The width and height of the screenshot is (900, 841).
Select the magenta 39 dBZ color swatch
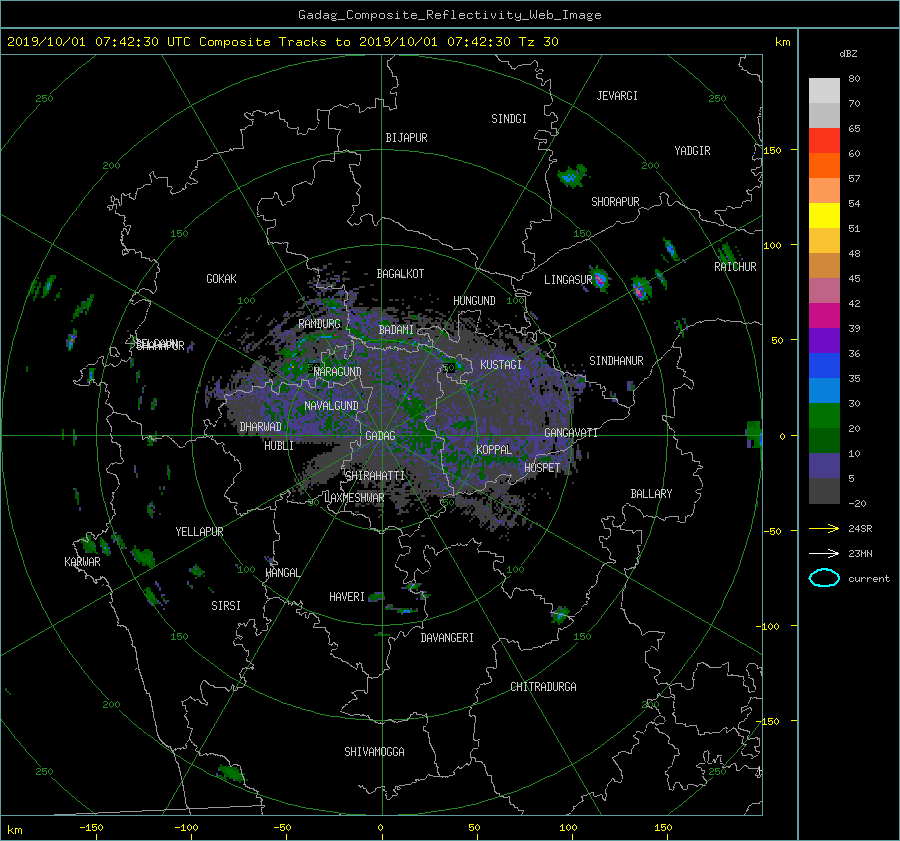[x=824, y=315]
